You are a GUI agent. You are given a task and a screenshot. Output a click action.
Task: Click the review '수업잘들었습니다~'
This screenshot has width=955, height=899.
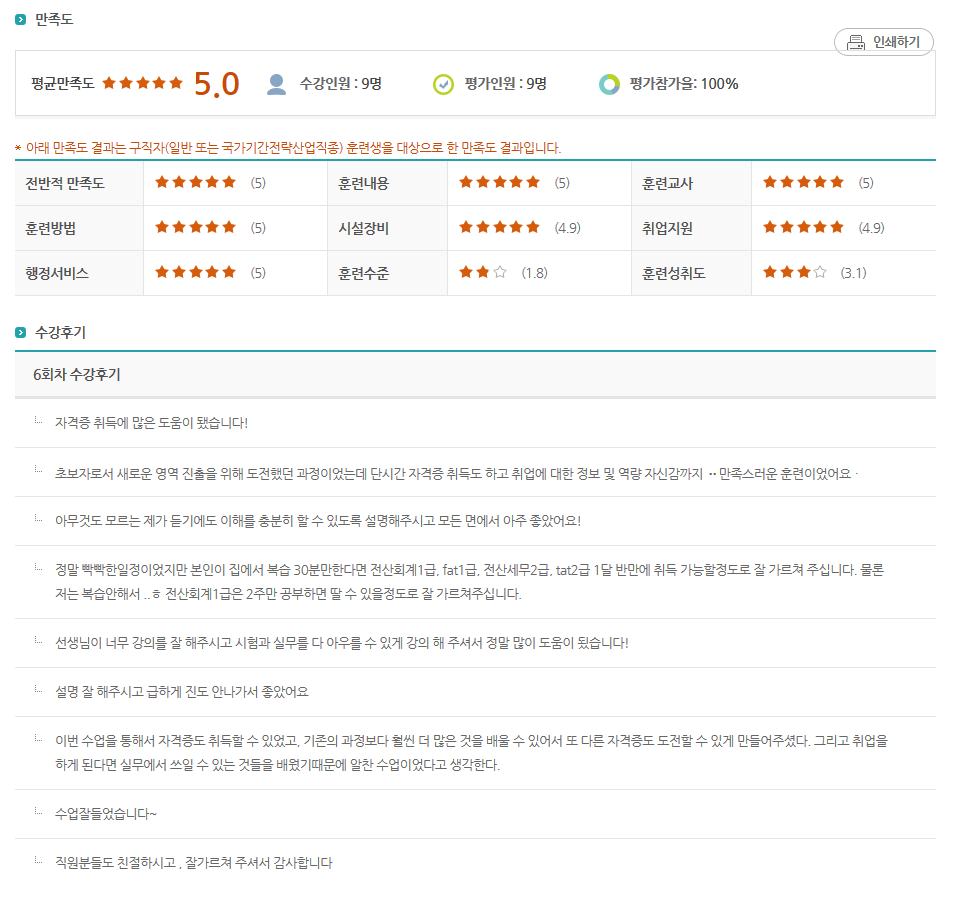[106, 814]
